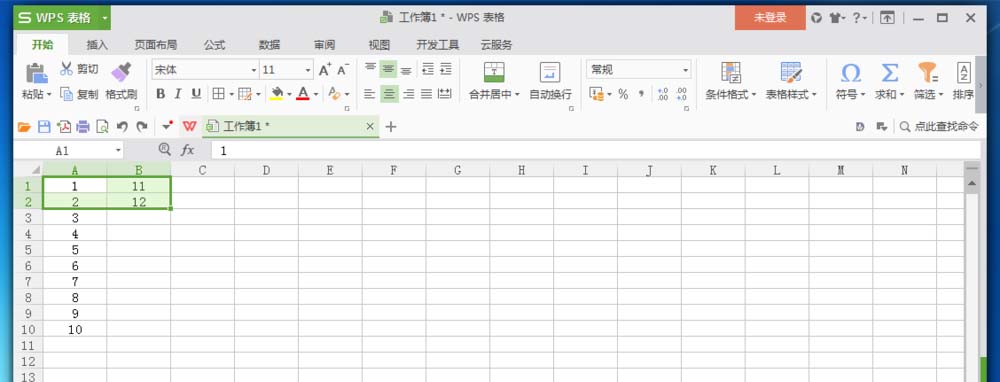This screenshot has width=1000, height=382.
Task: Click the Symbol (符号) omega icon
Action: [x=850, y=72]
